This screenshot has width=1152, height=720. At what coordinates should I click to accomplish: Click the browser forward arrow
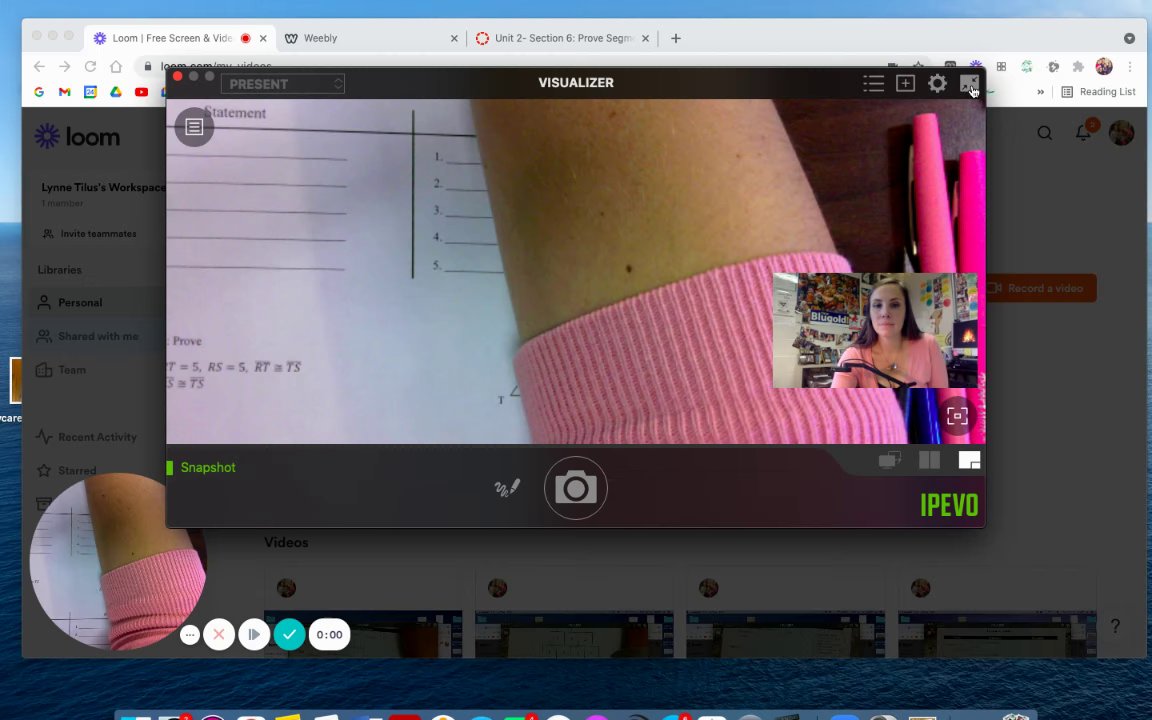(65, 66)
